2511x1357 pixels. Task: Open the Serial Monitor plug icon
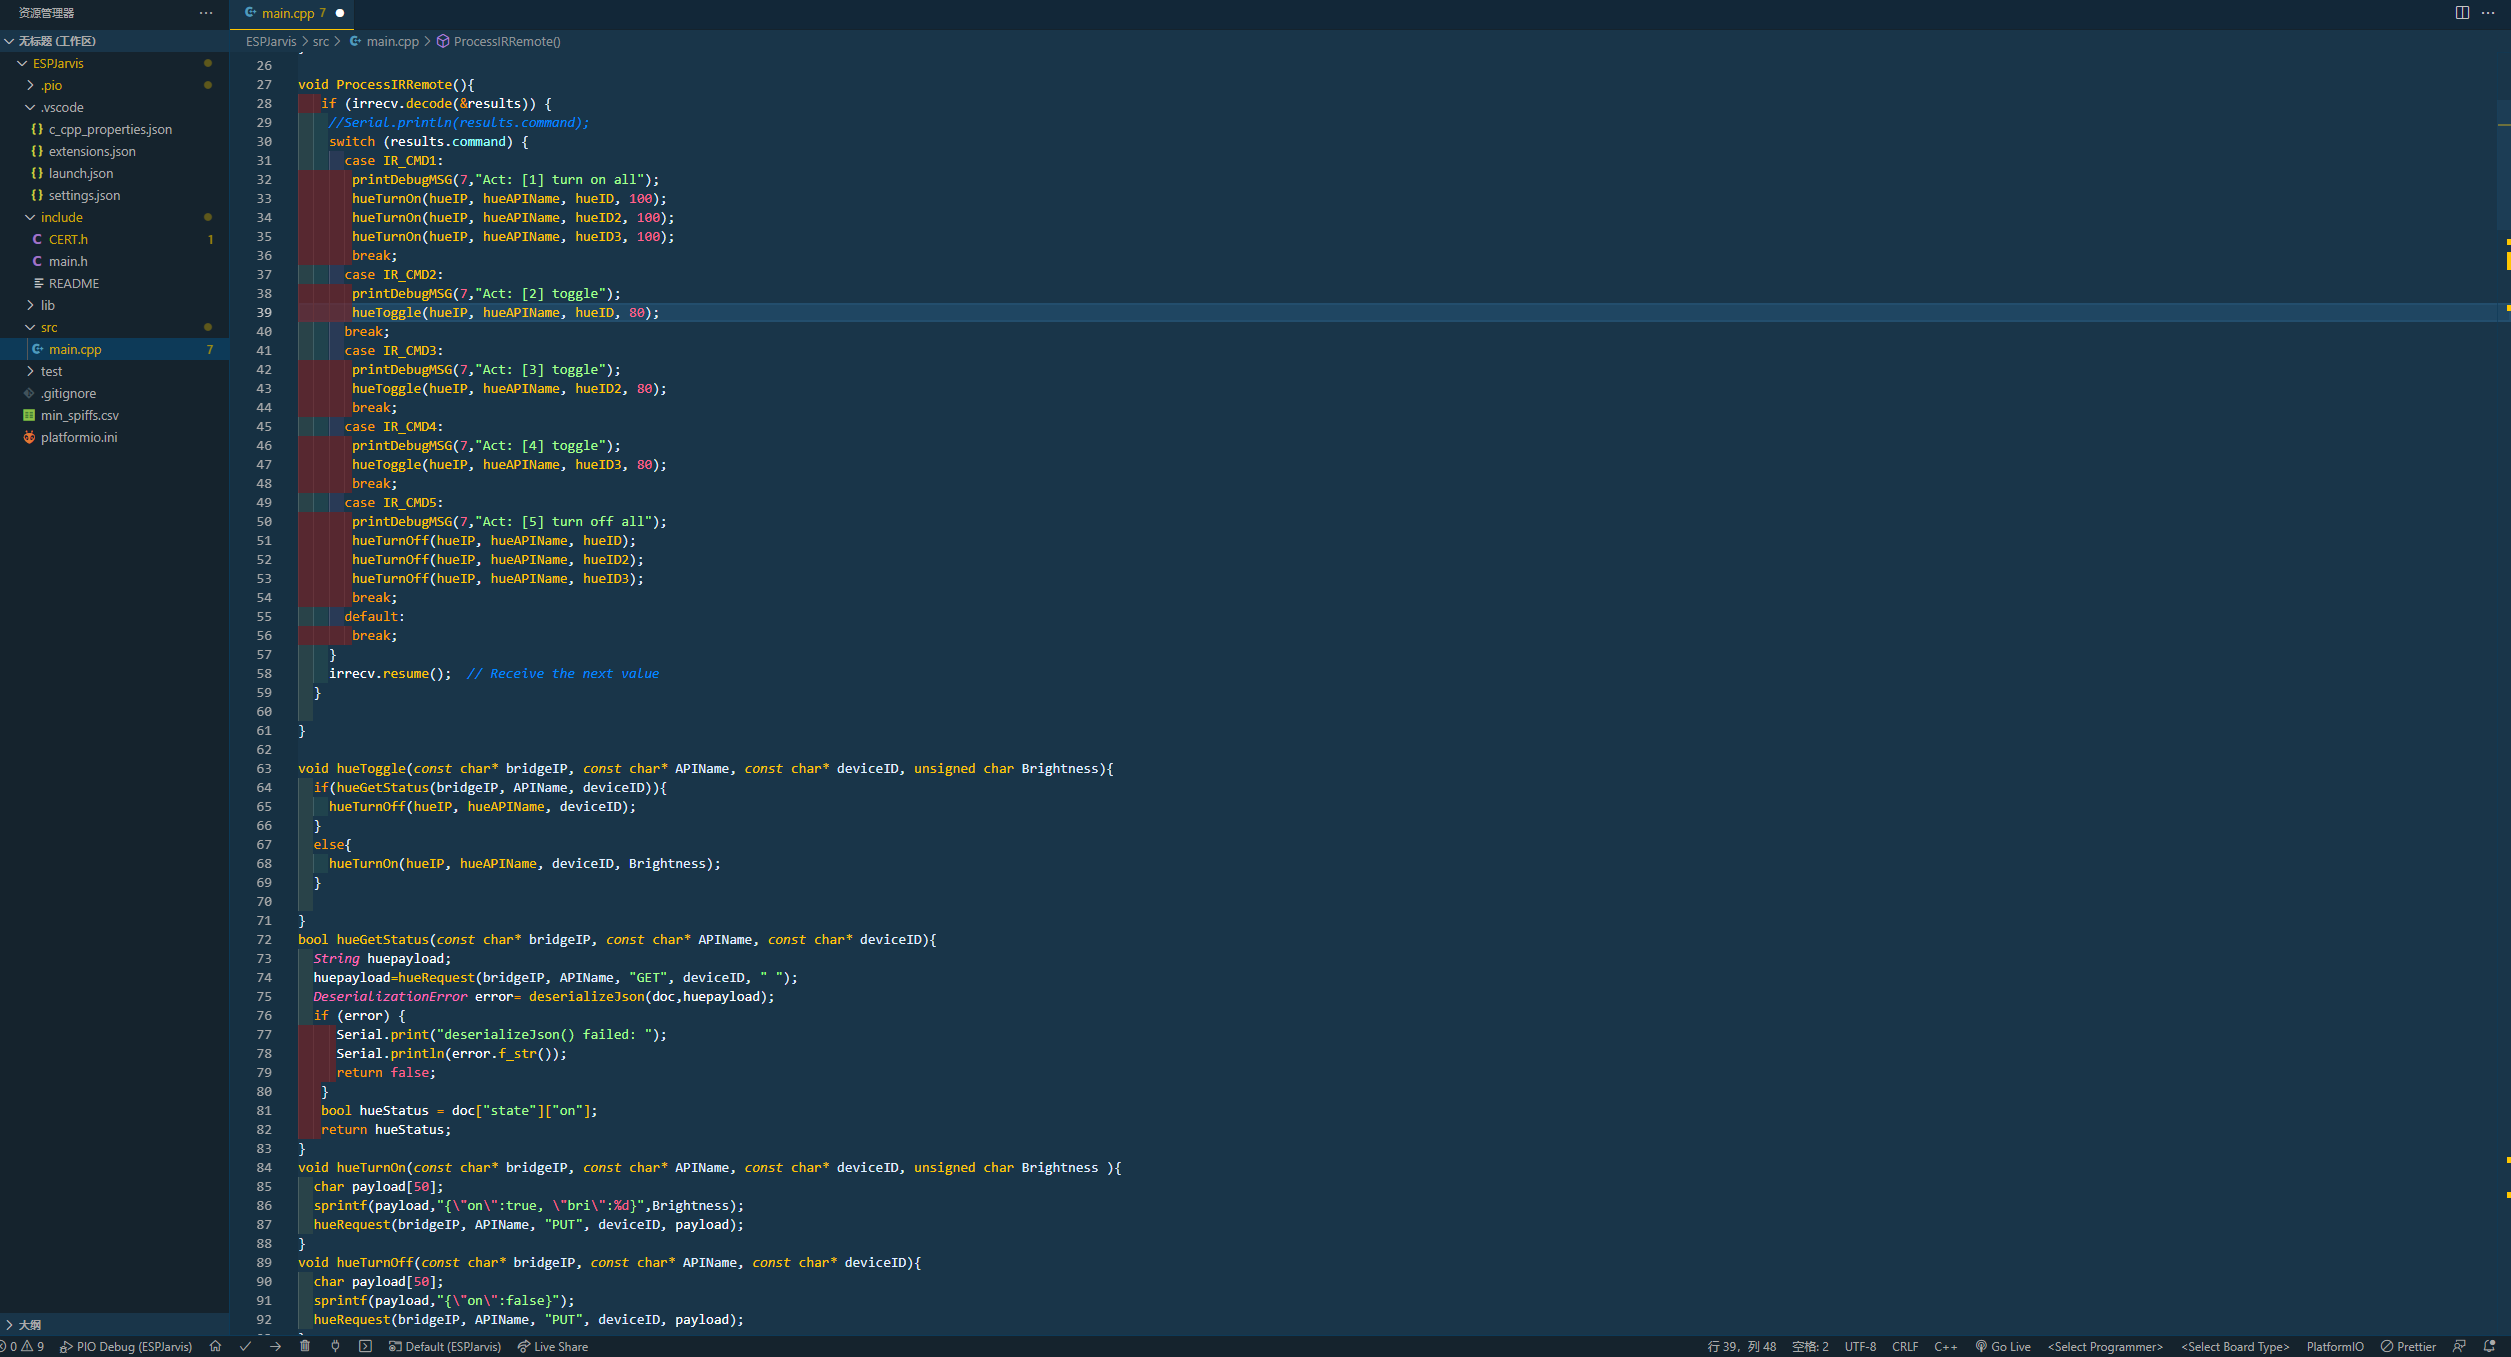[334, 1346]
